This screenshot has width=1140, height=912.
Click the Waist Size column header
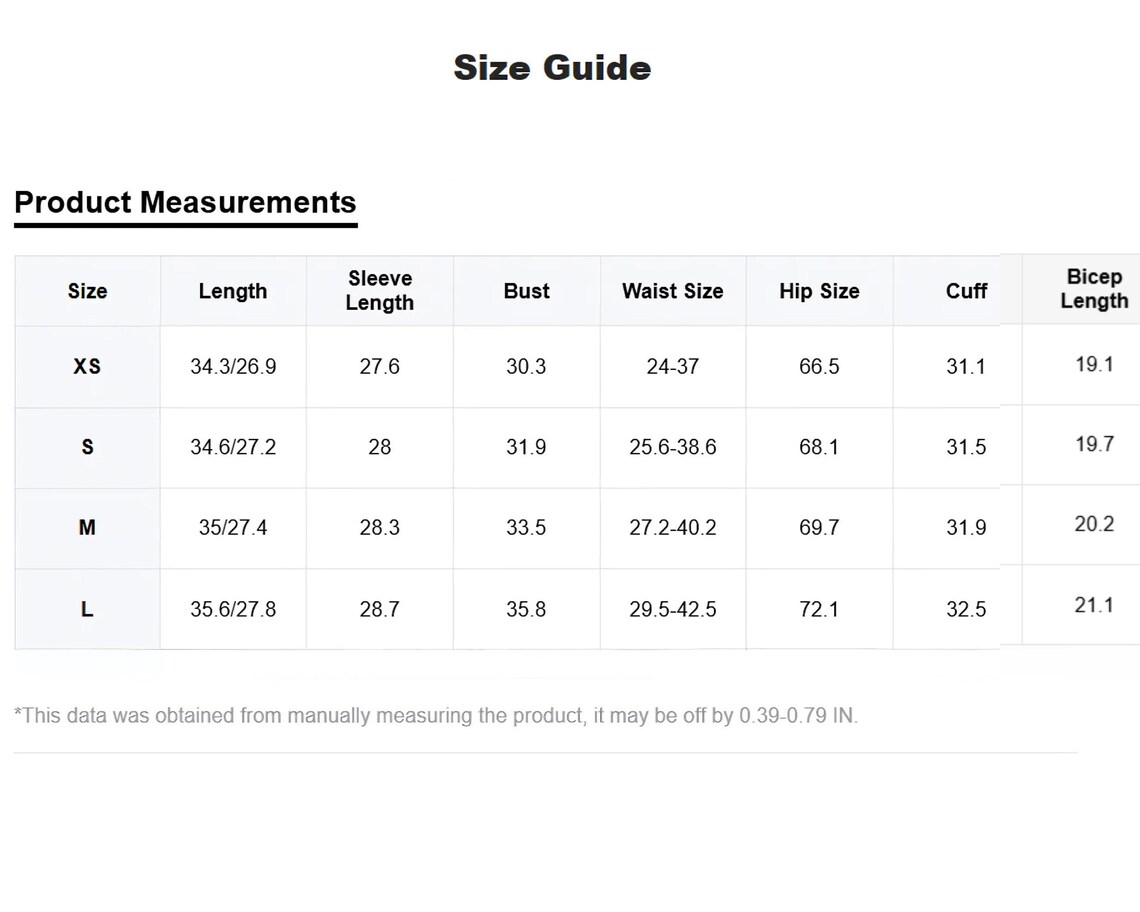(x=673, y=291)
